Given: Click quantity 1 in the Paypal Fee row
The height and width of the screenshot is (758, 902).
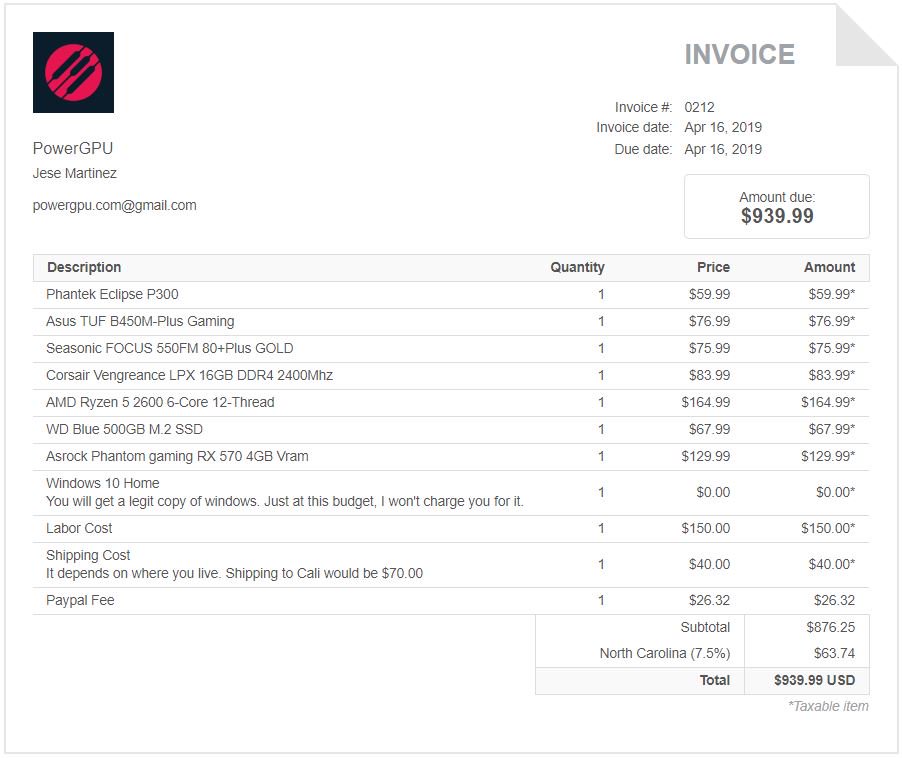Looking at the screenshot, I should 601,600.
